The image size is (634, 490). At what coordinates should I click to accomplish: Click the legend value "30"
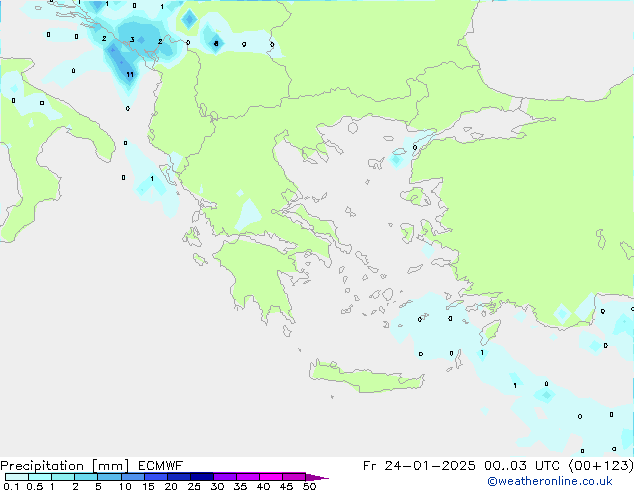(x=217, y=486)
